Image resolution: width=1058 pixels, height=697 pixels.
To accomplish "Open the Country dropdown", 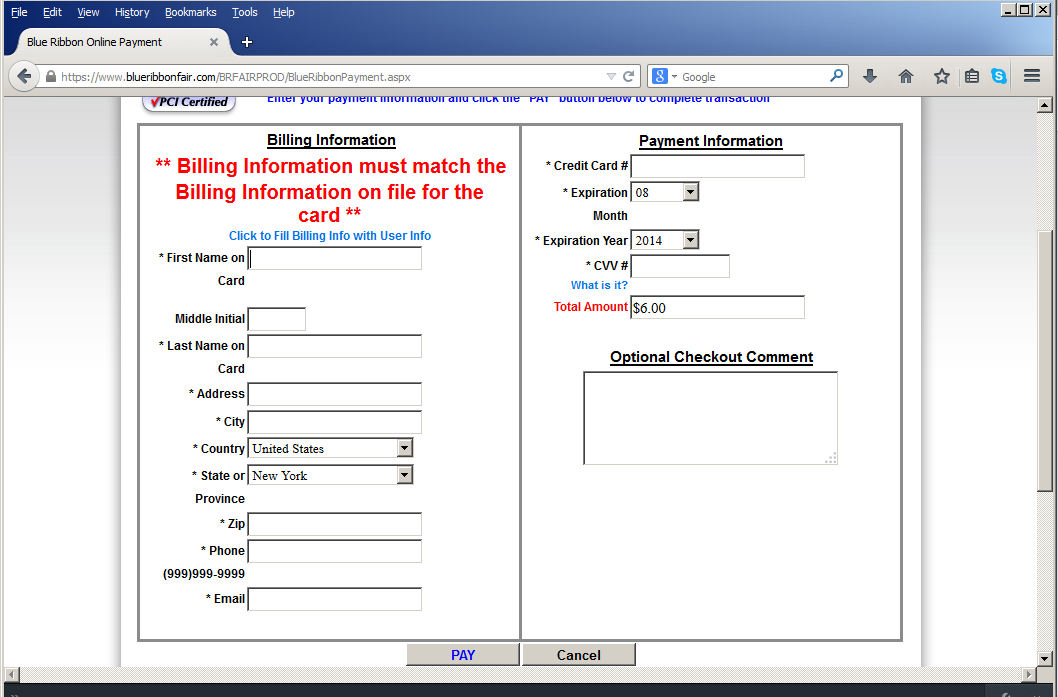I will pos(330,448).
